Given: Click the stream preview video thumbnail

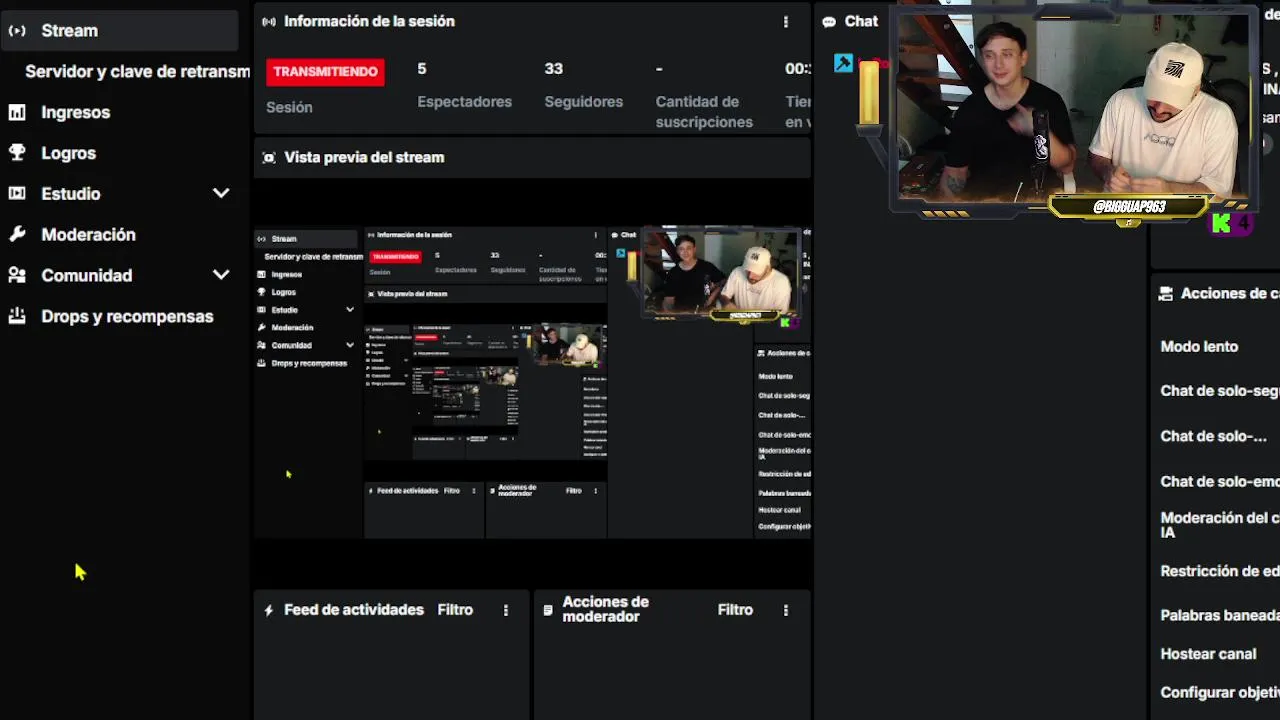Looking at the screenshot, I should (532, 383).
